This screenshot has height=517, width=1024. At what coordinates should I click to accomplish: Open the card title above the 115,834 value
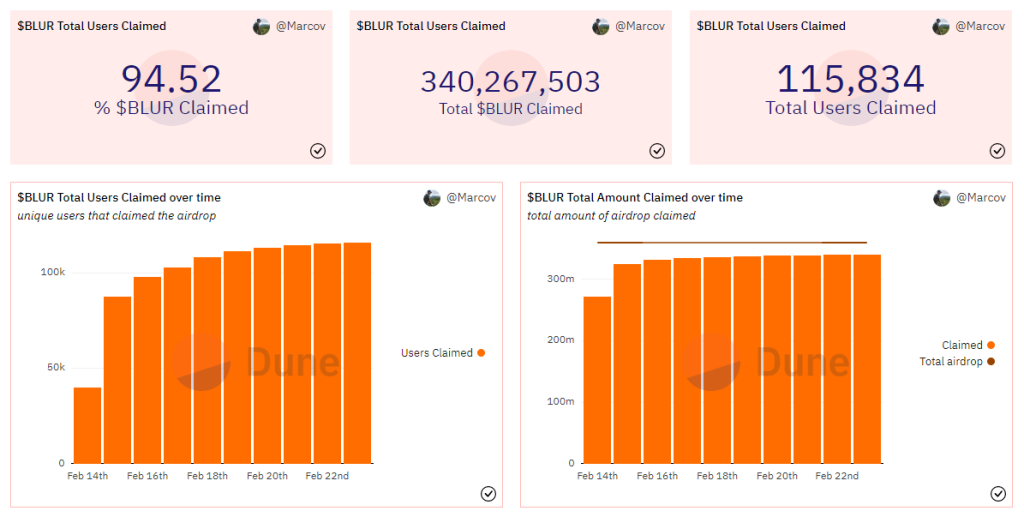pyautogui.click(x=771, y=26)
